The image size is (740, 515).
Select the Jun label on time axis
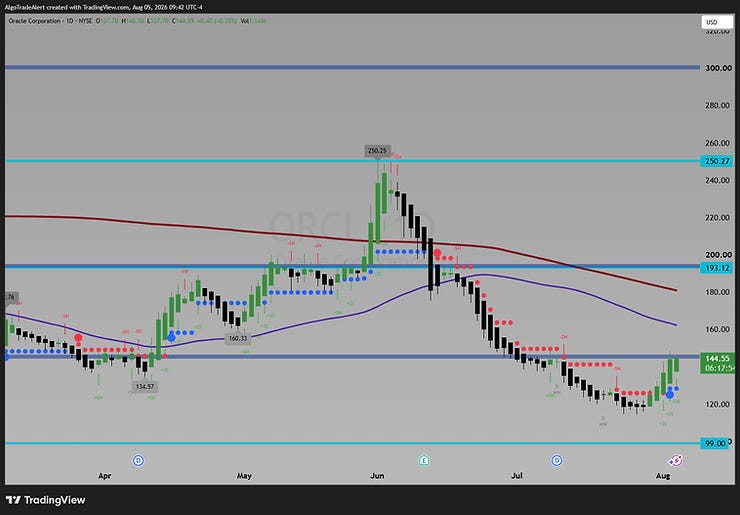pos(377,476)
